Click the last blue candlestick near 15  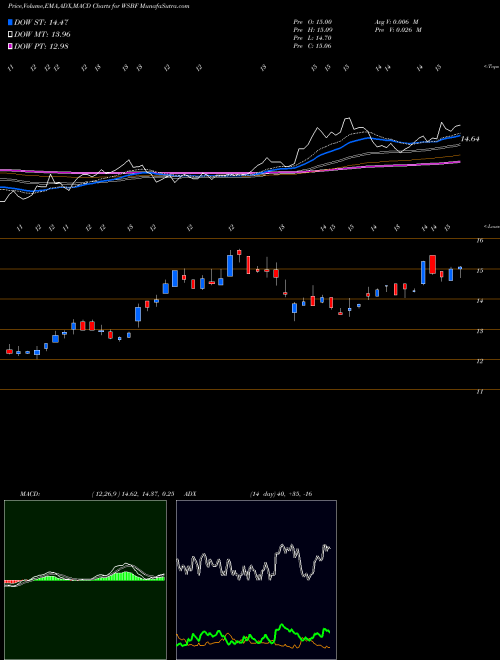tap(460, 268)
